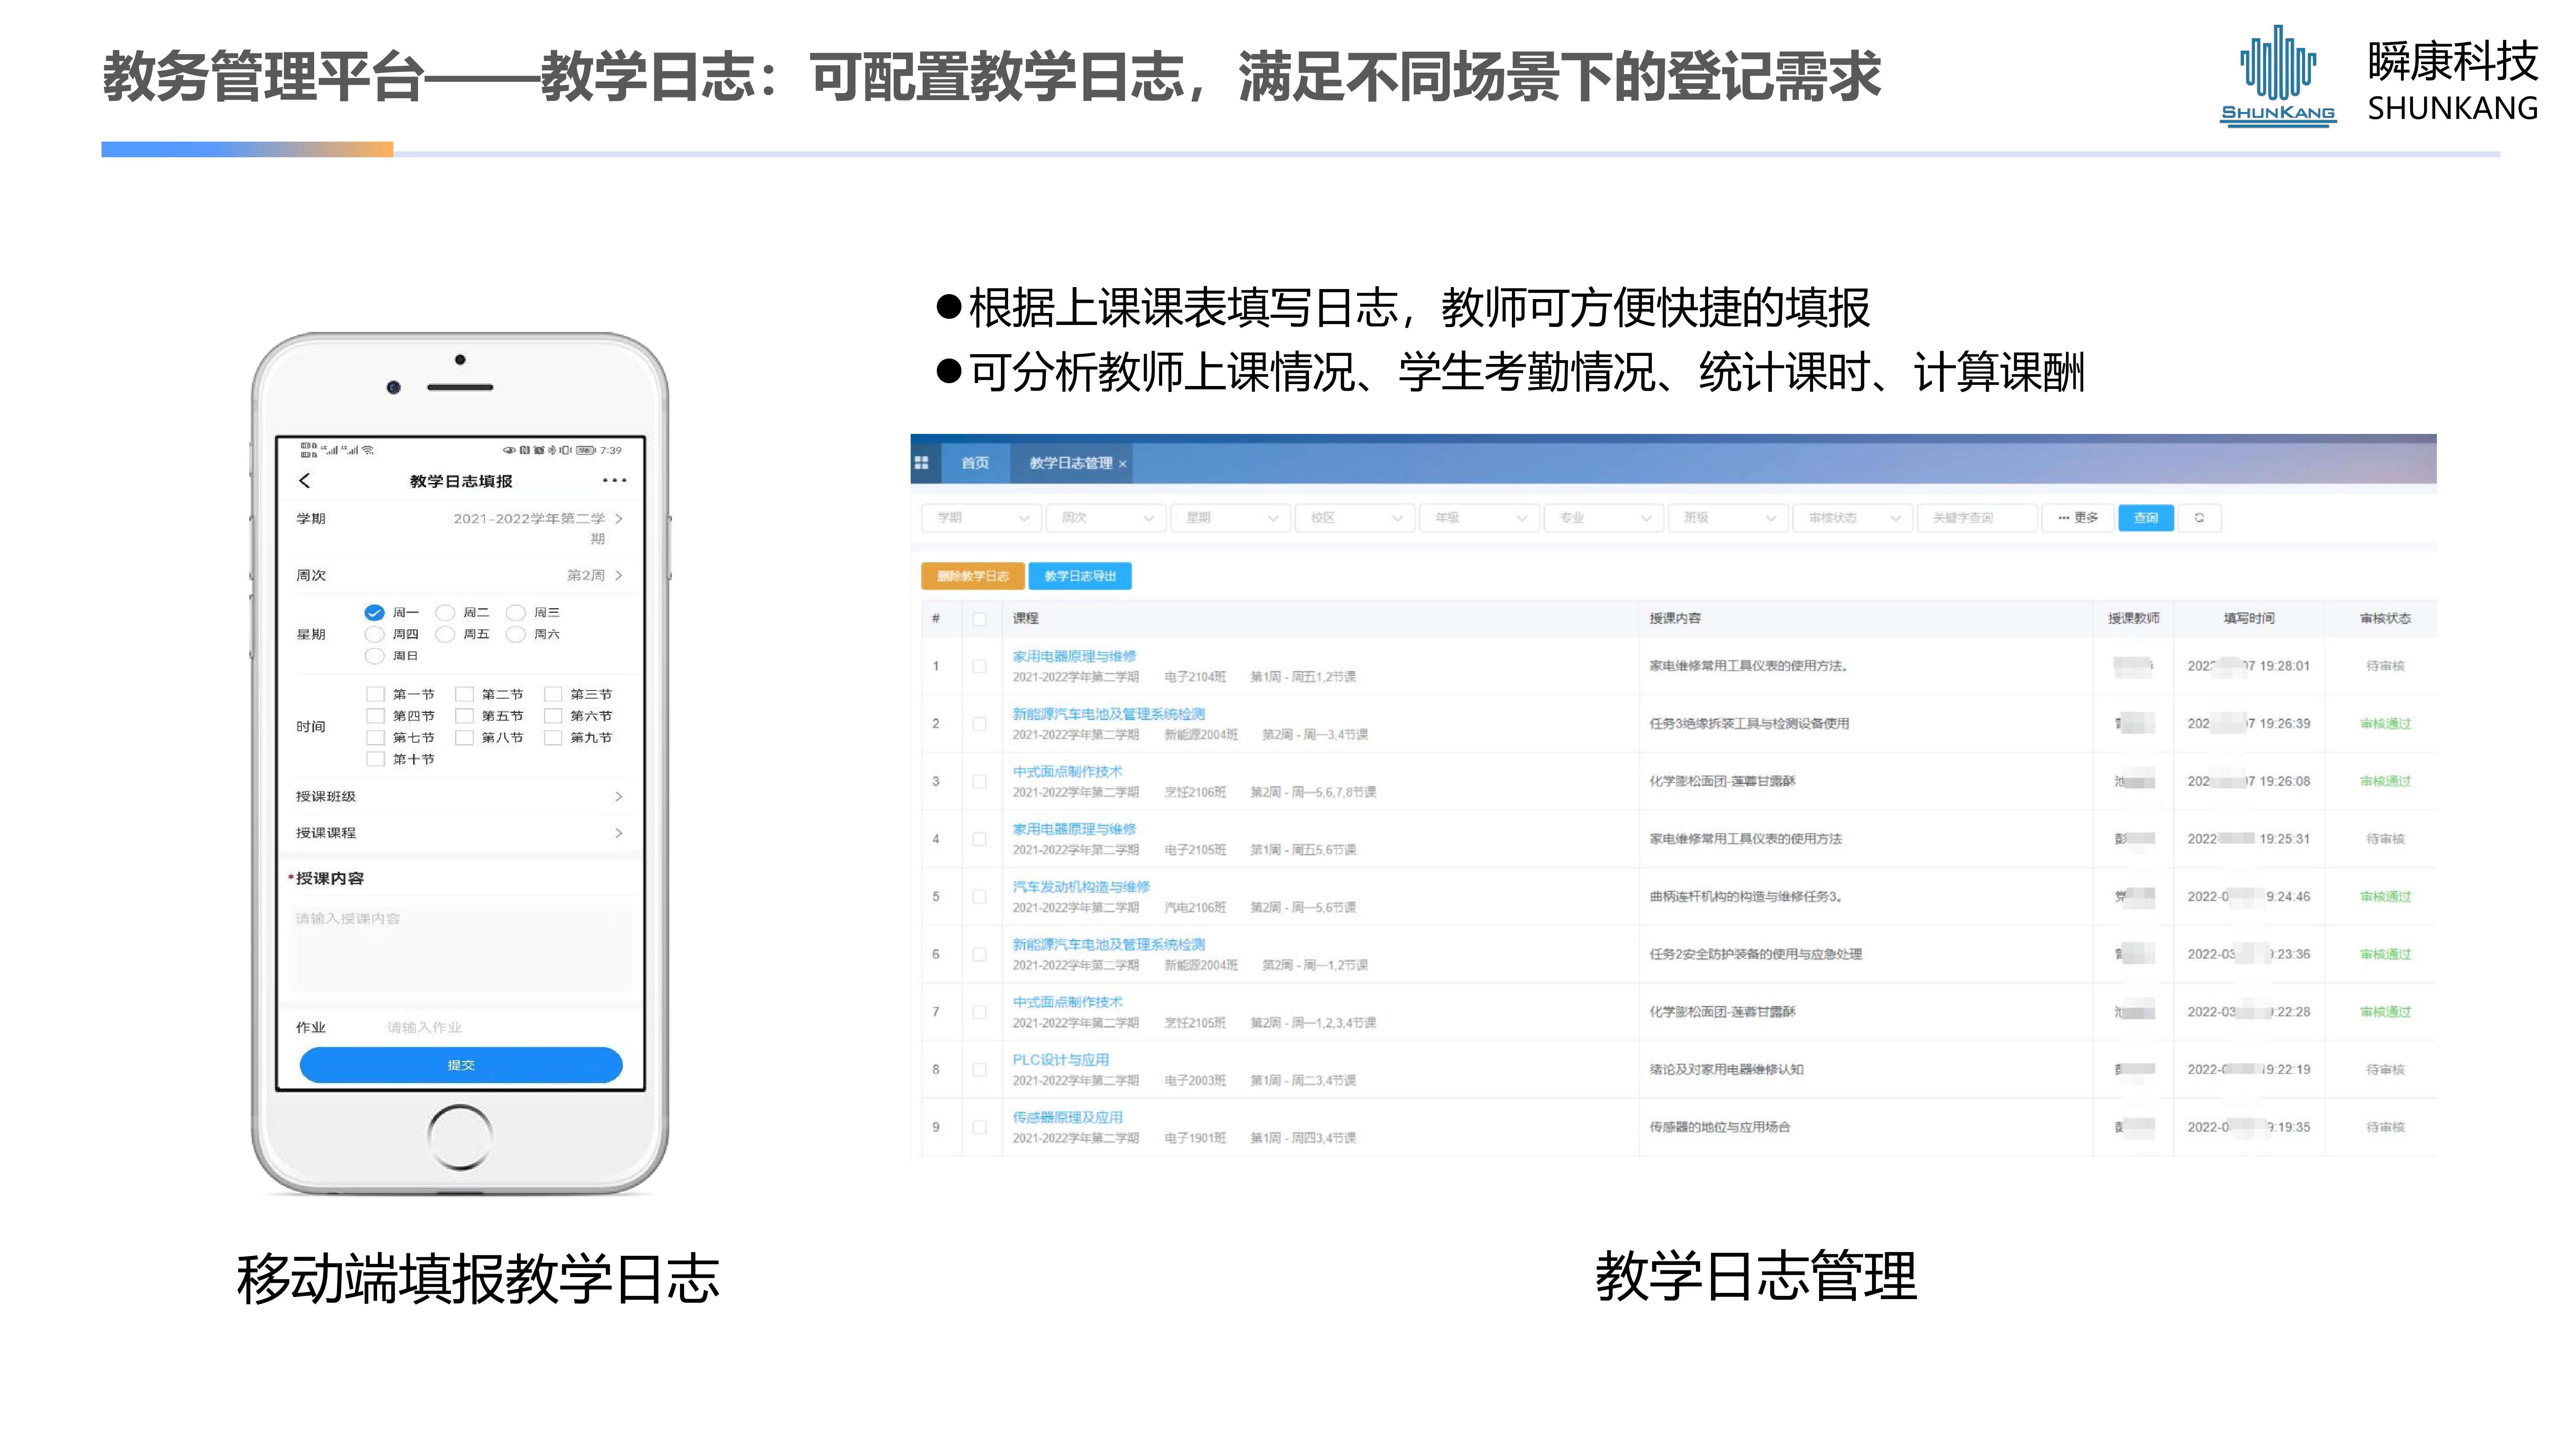Select 周五 radio button
The width and height of the screenshot is (2576, 1449).
(445, 634)
